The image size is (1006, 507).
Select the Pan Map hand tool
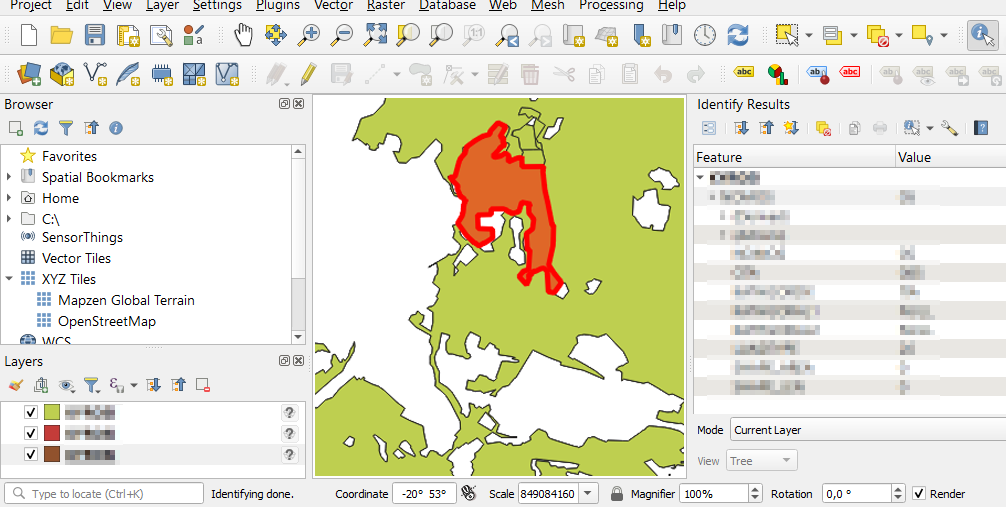click(244, 36)
